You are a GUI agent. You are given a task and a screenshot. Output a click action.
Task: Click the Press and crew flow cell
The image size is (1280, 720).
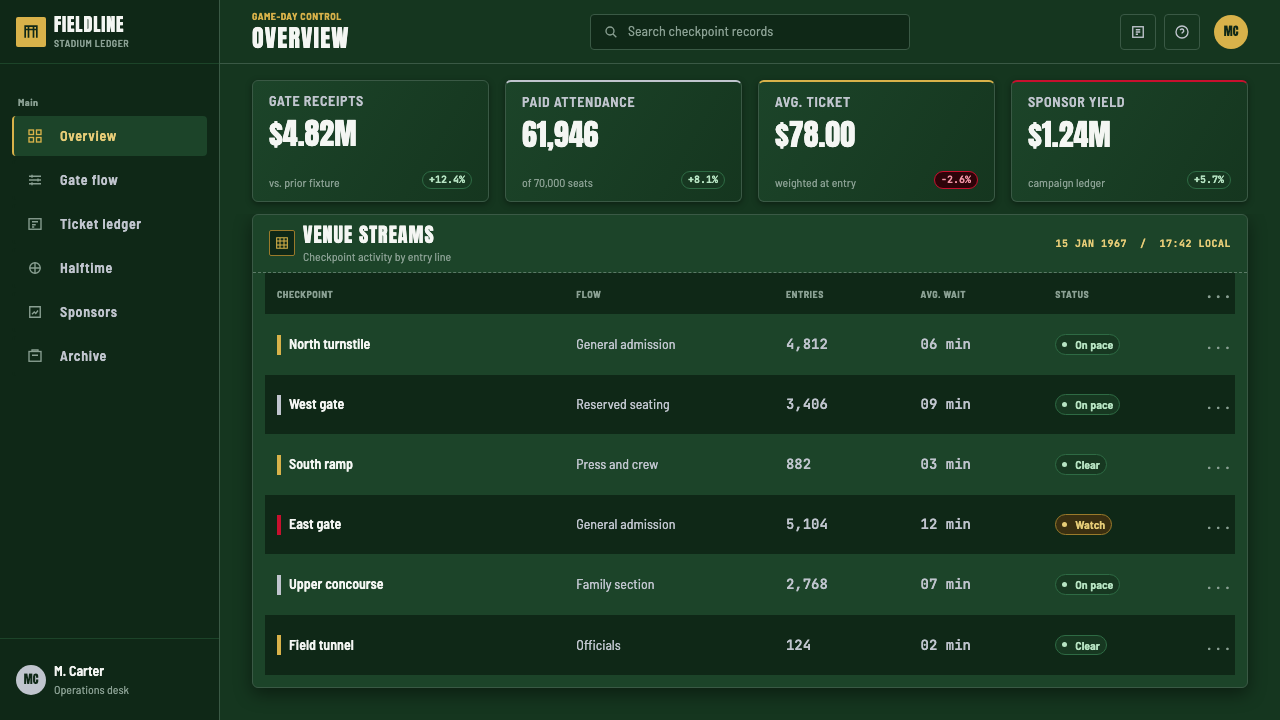(617, 464)
